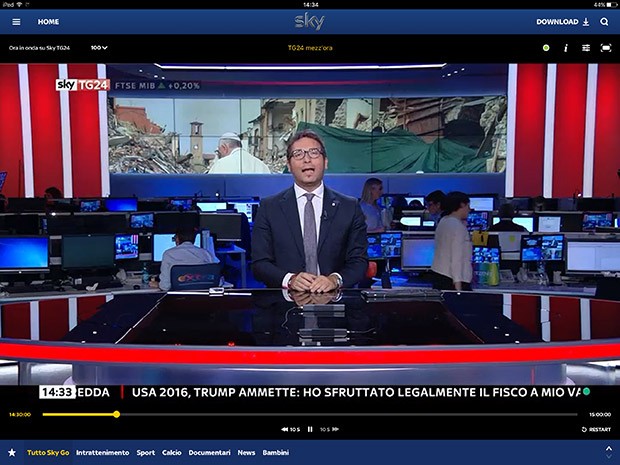Viewport: 620px width, 465px height.
Task: Select News tab
Action: 246,452
